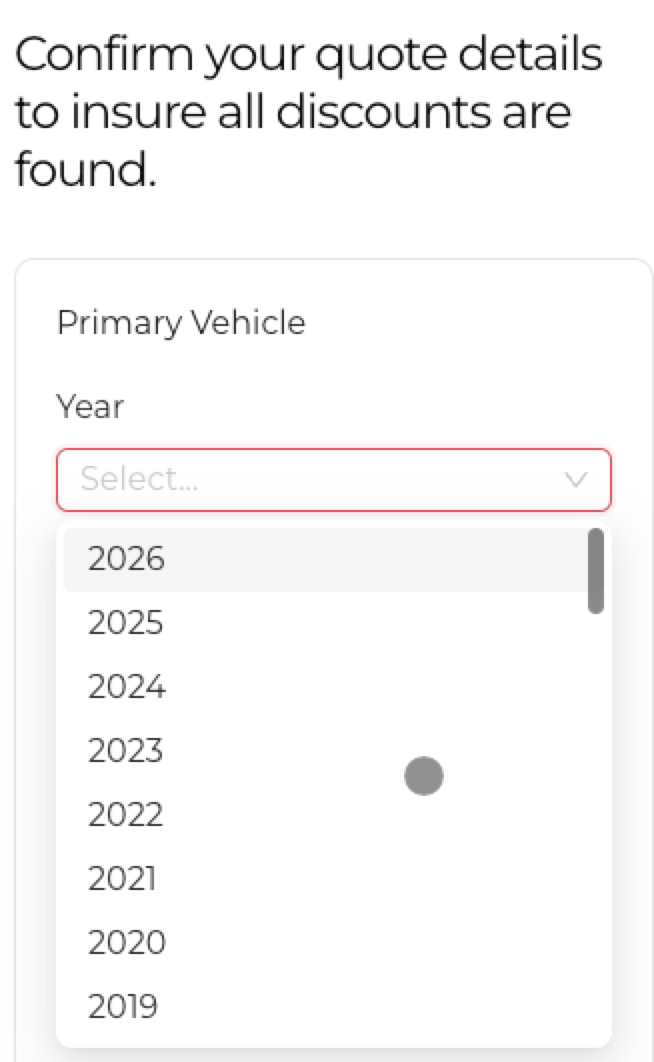Choose the 2022 option
Screen dimensions: 654x1062
tap(125, 815)
